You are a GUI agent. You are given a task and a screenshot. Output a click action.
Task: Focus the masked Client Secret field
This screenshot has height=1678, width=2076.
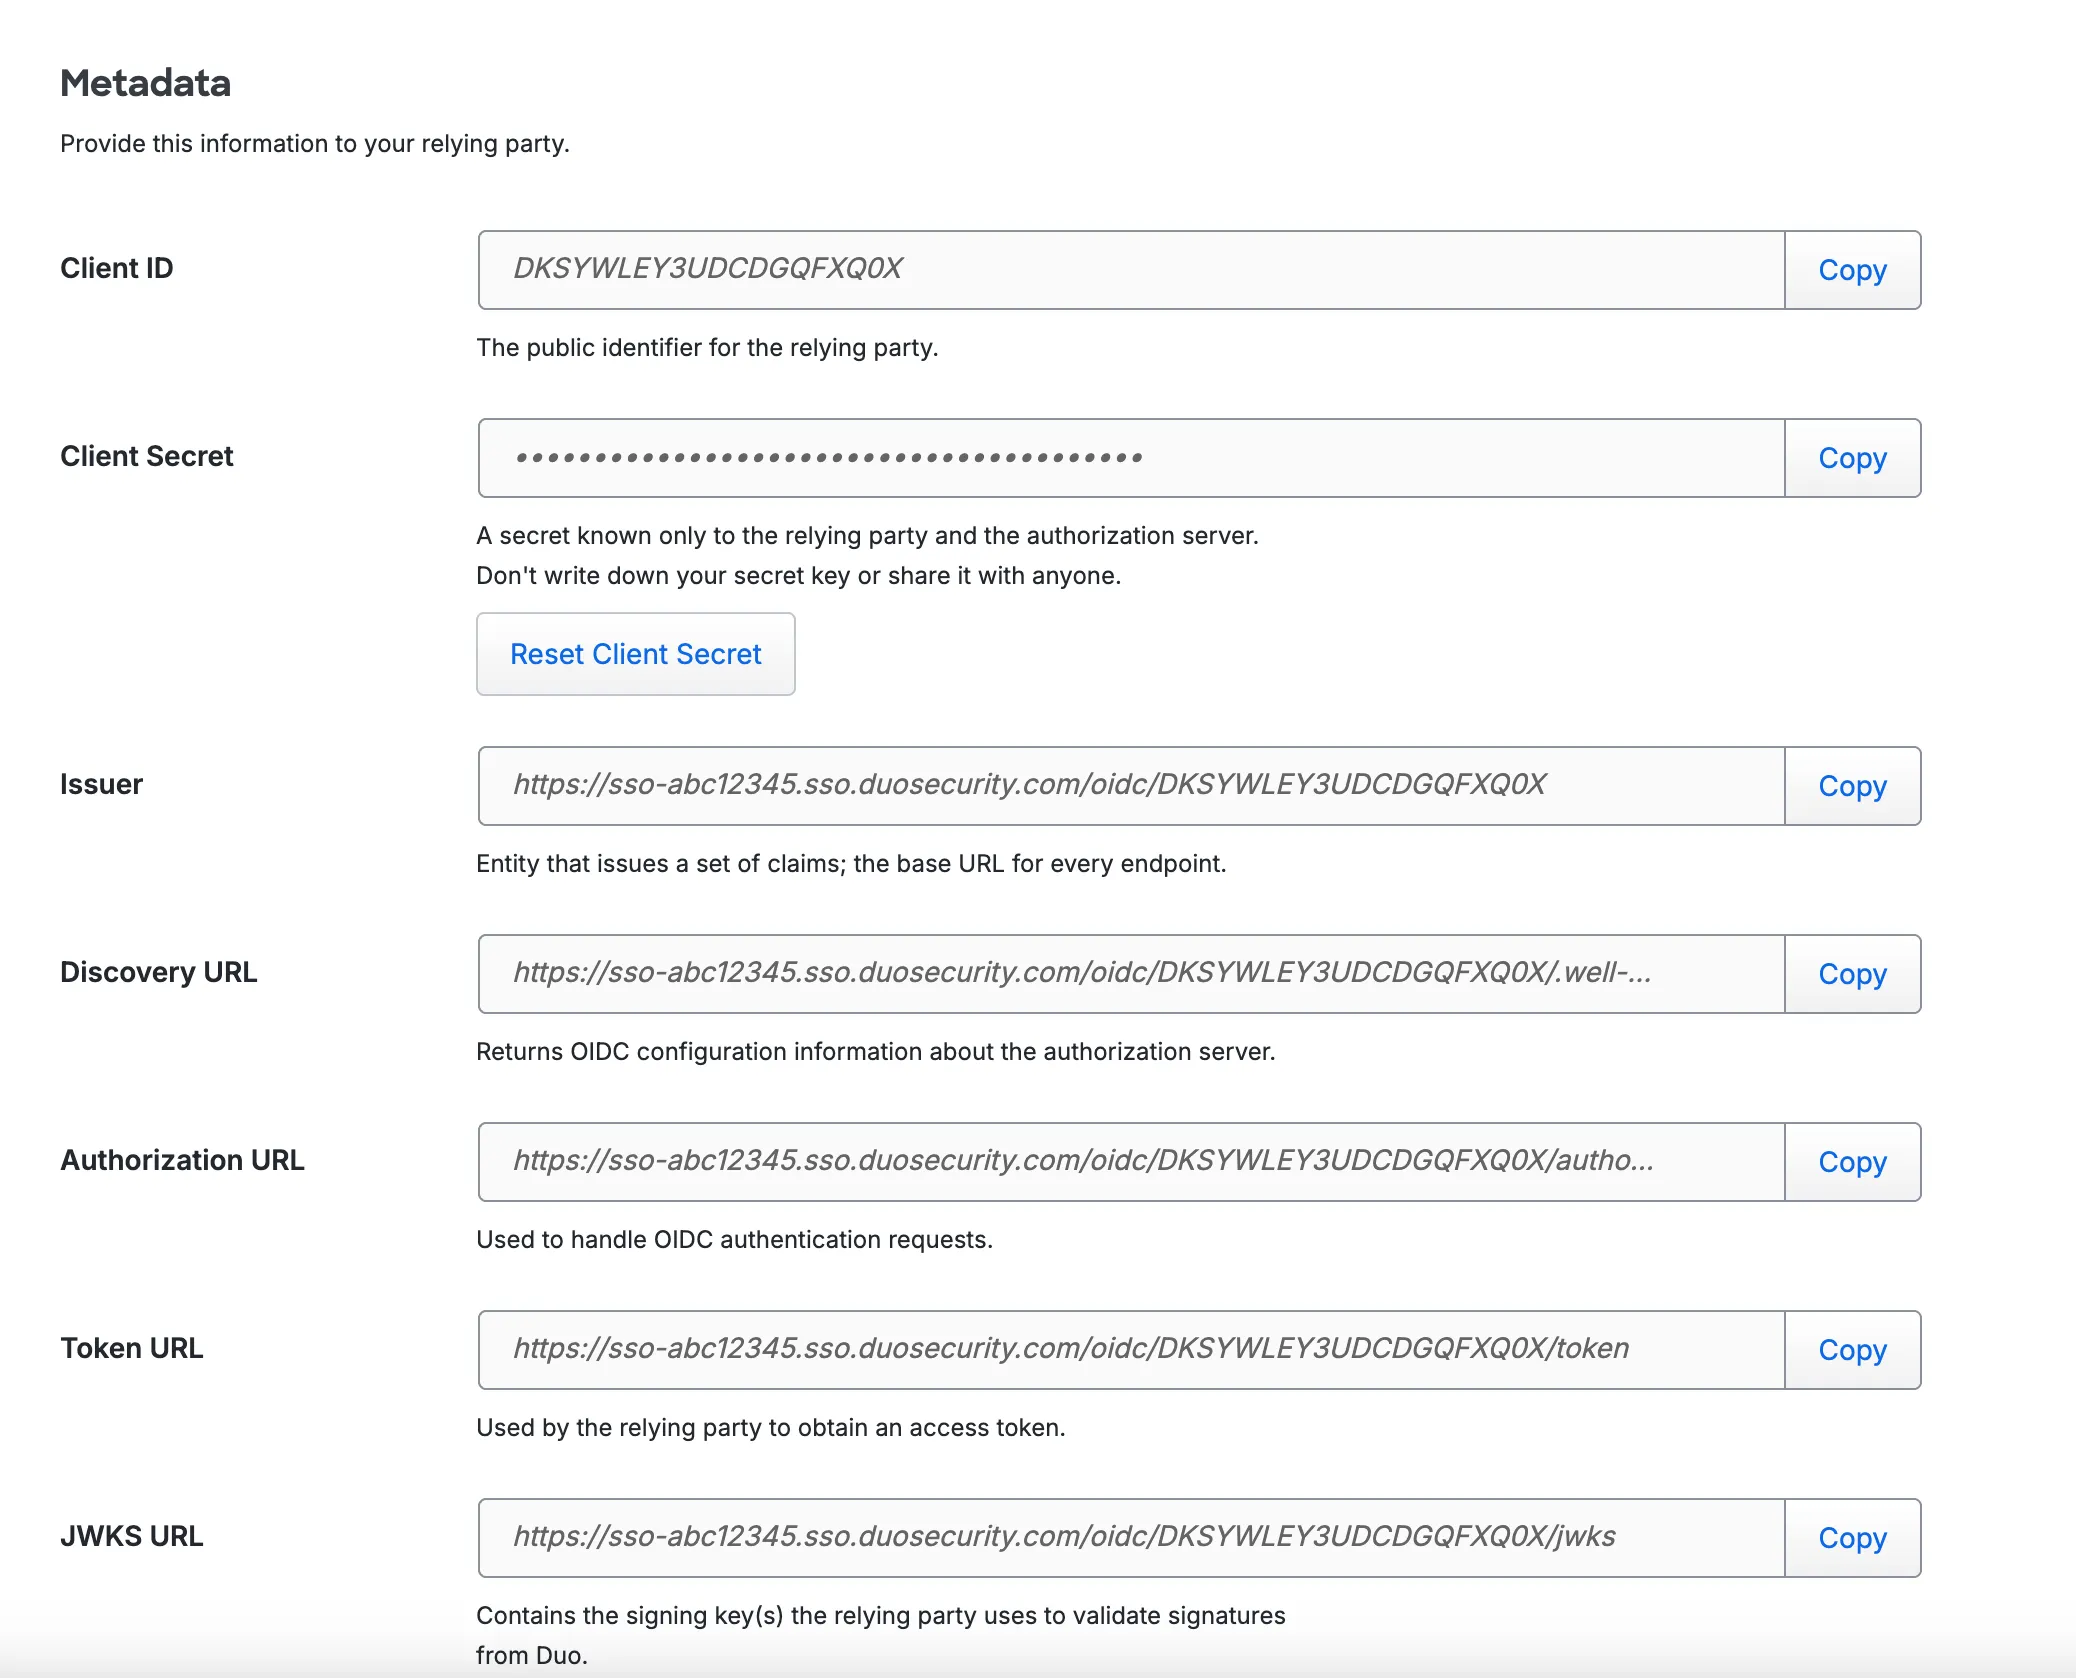1130,458
